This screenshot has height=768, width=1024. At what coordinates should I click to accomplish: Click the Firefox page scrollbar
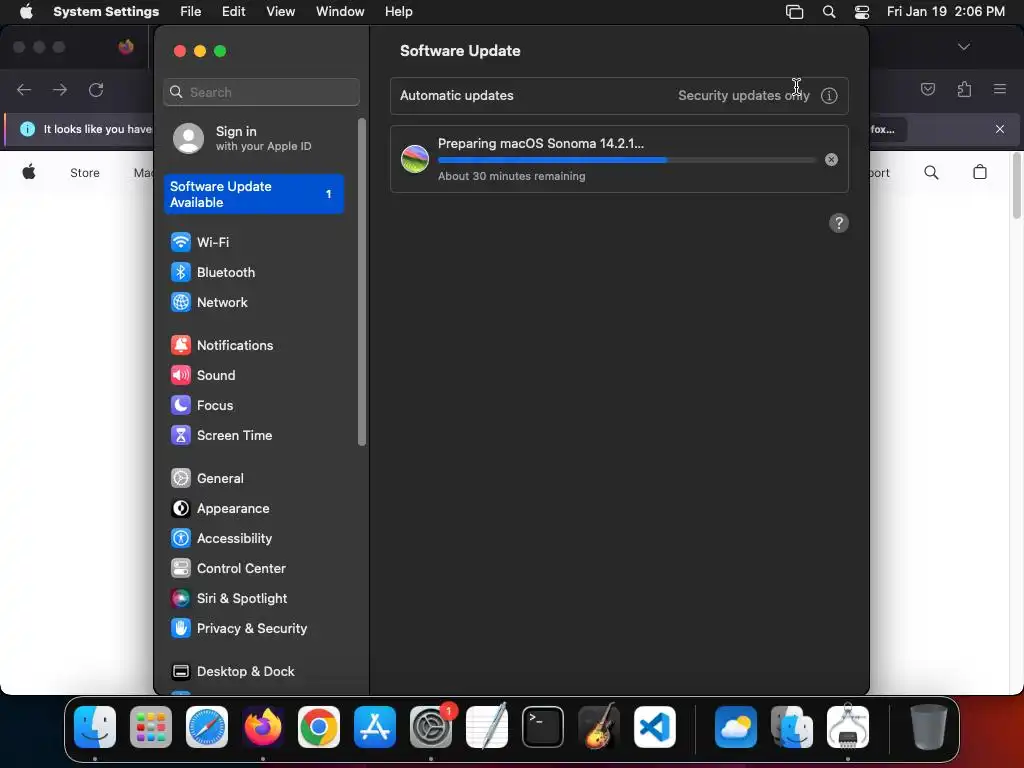[x=1017, y=186]
